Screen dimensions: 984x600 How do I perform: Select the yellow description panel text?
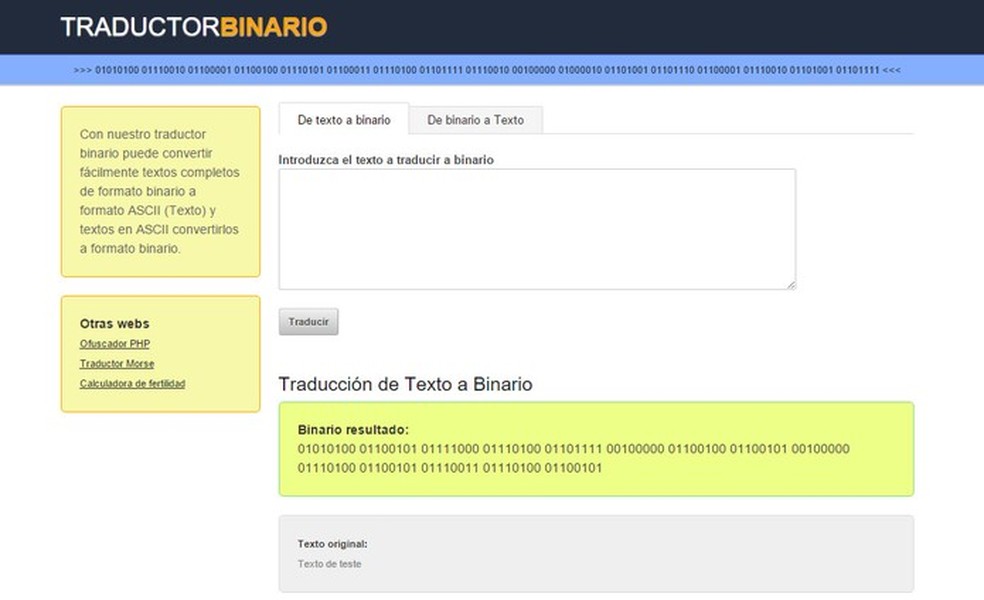(x=160, y=192)
